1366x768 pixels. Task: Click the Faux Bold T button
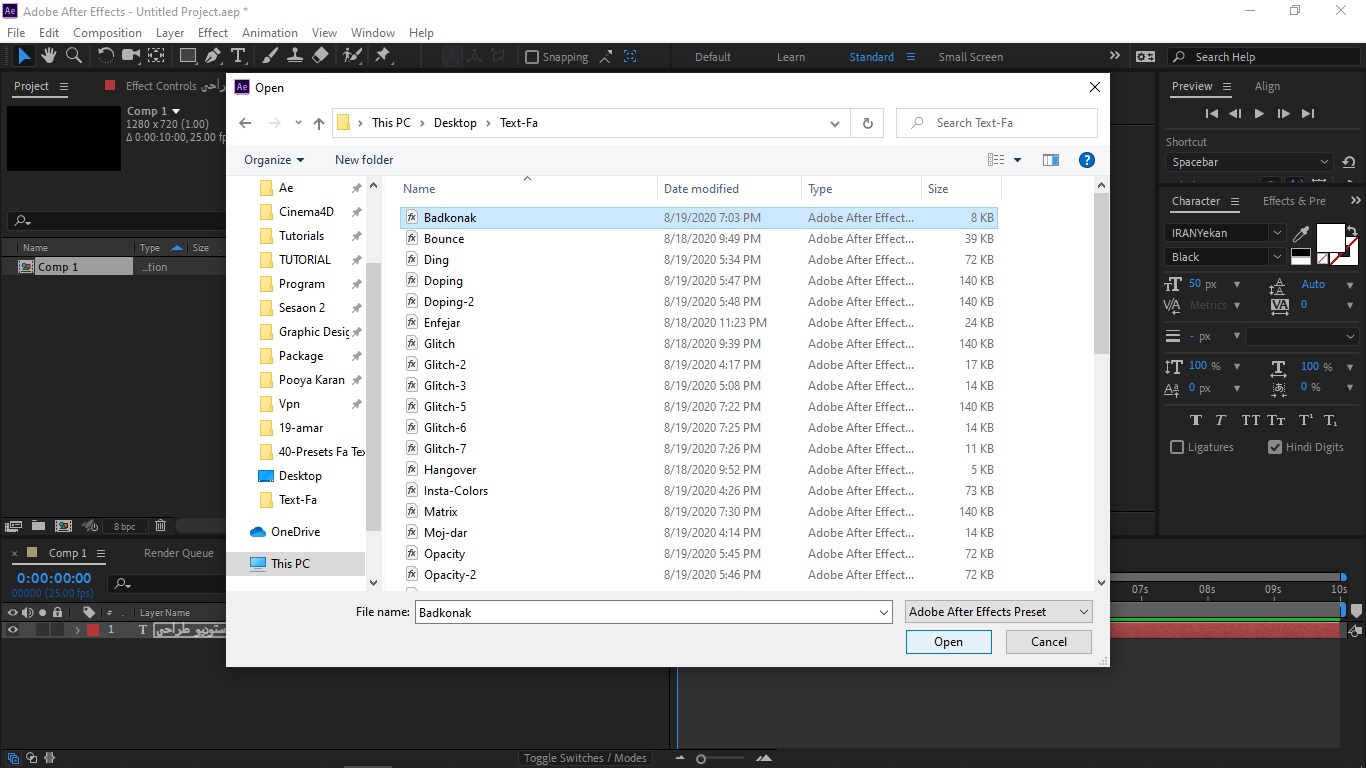(x=1196, y=420)
